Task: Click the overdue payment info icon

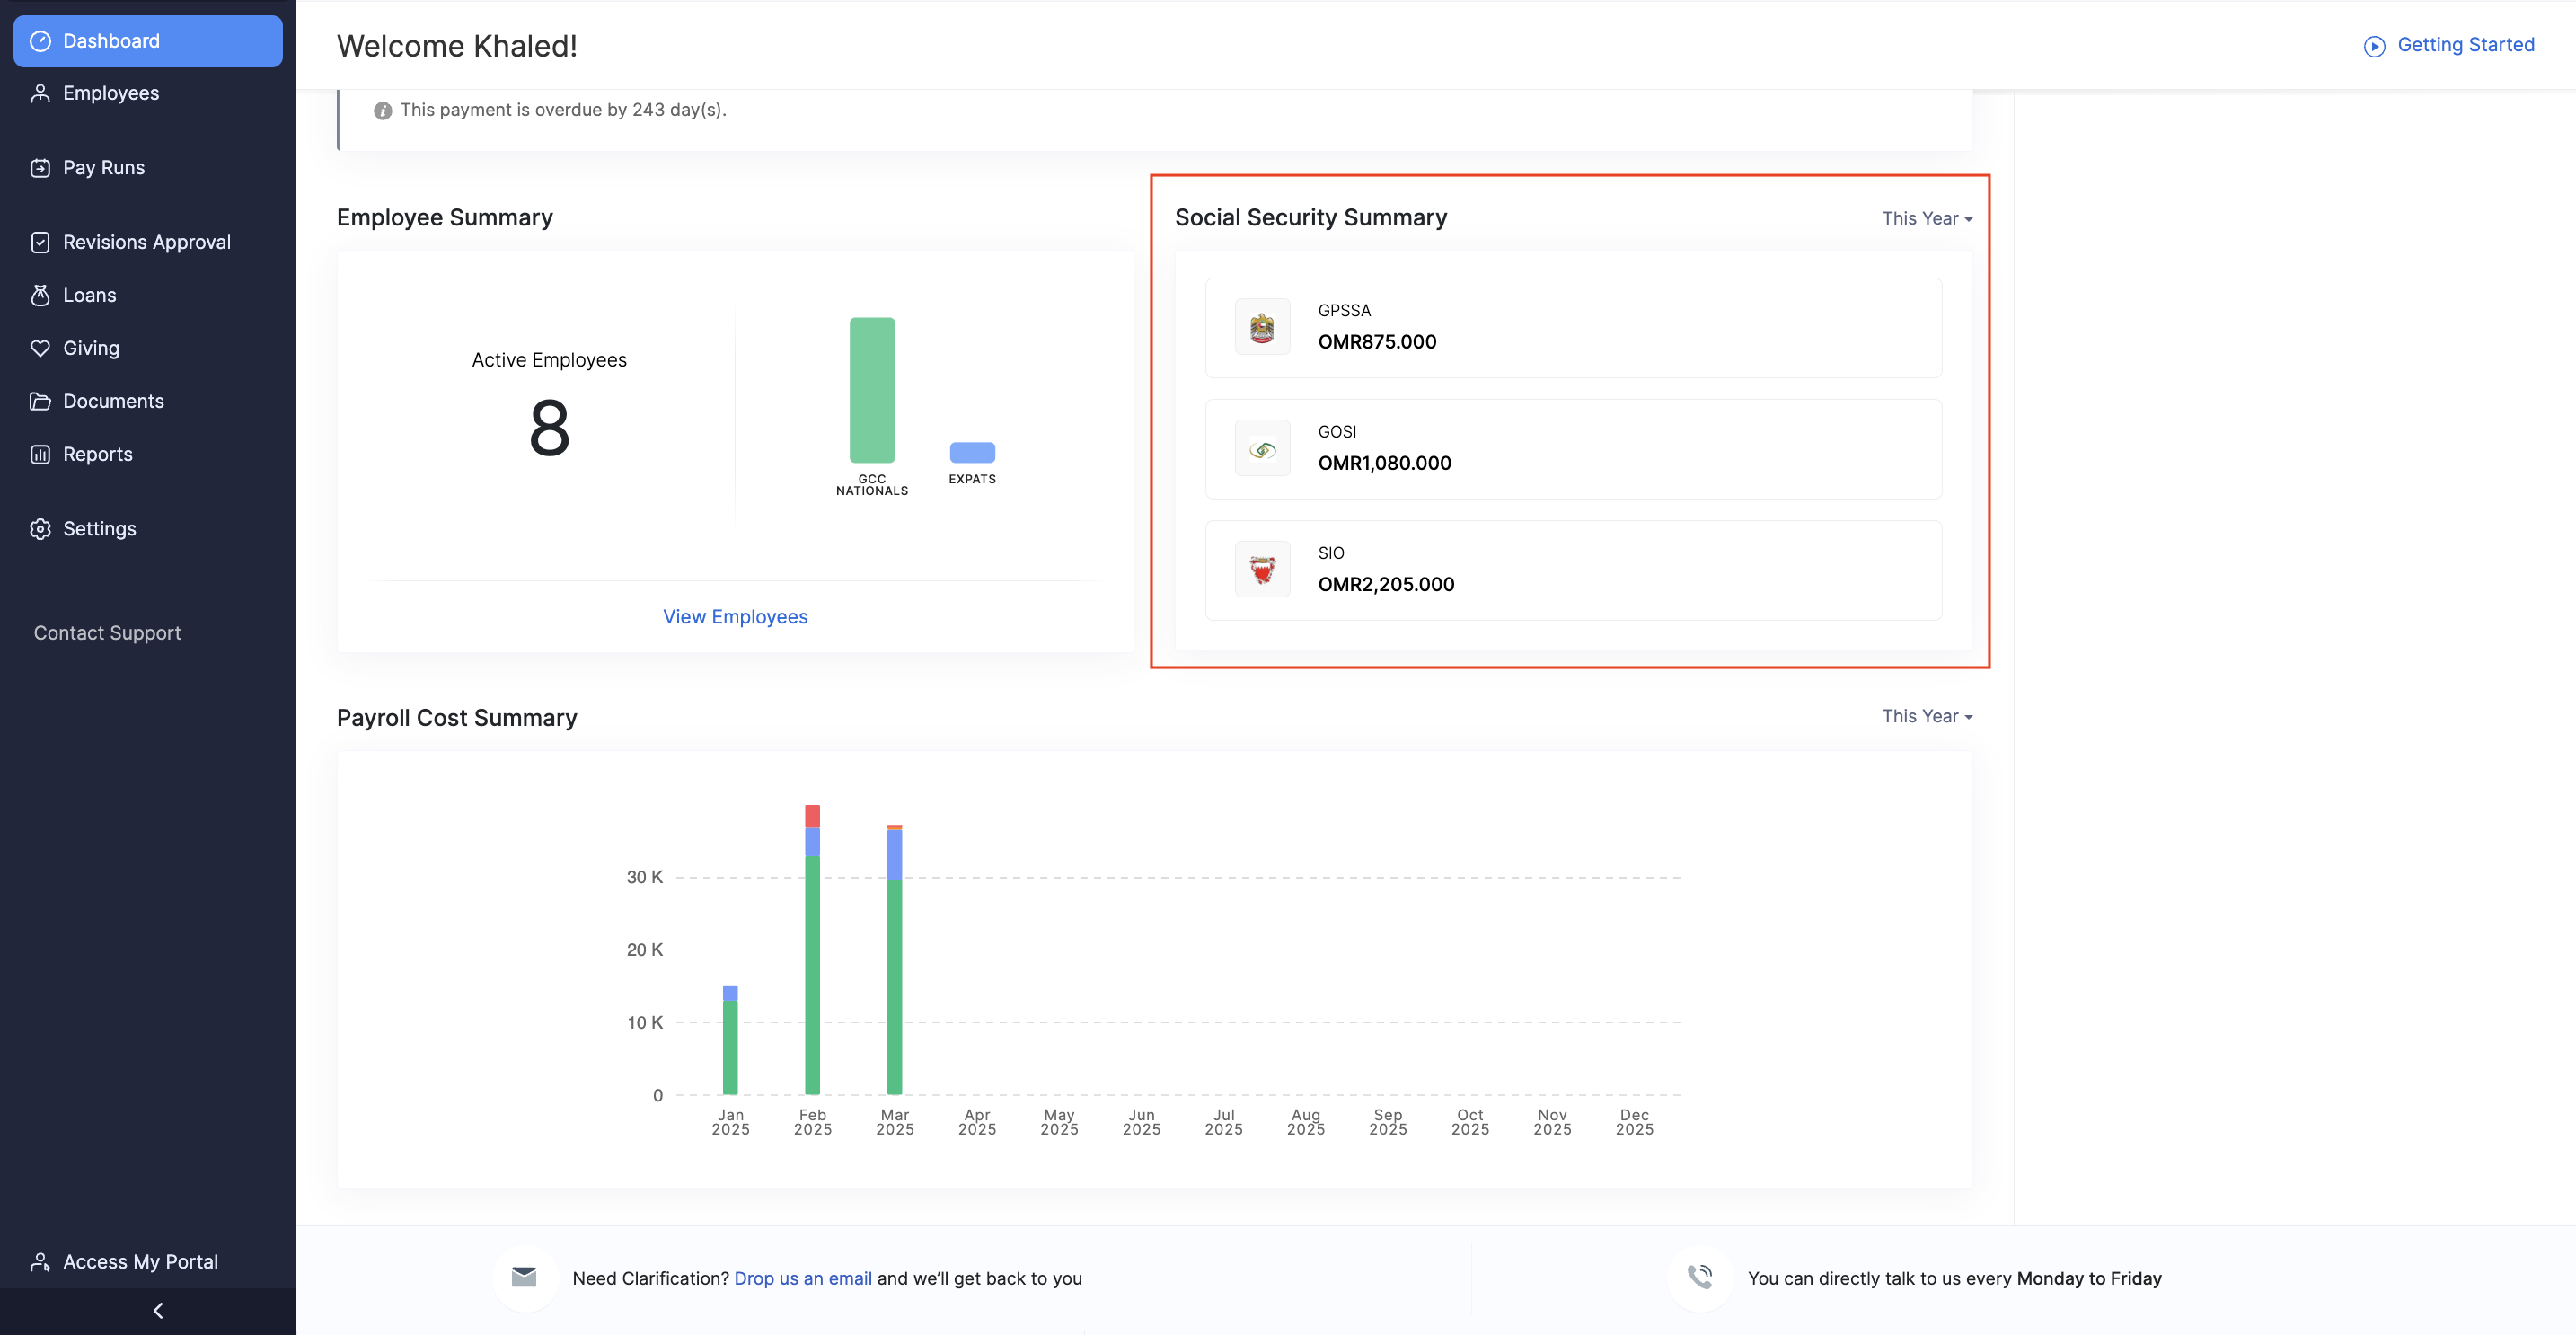Action: [x=382, y=110]
